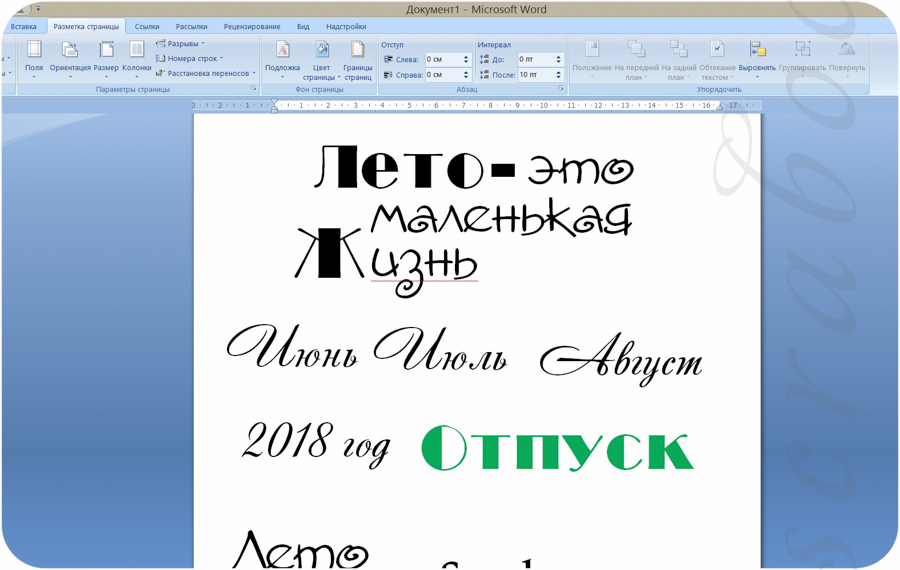Click the green word Отпуск in the document
This screenshot has height=570, width=900.
(557, 449)
